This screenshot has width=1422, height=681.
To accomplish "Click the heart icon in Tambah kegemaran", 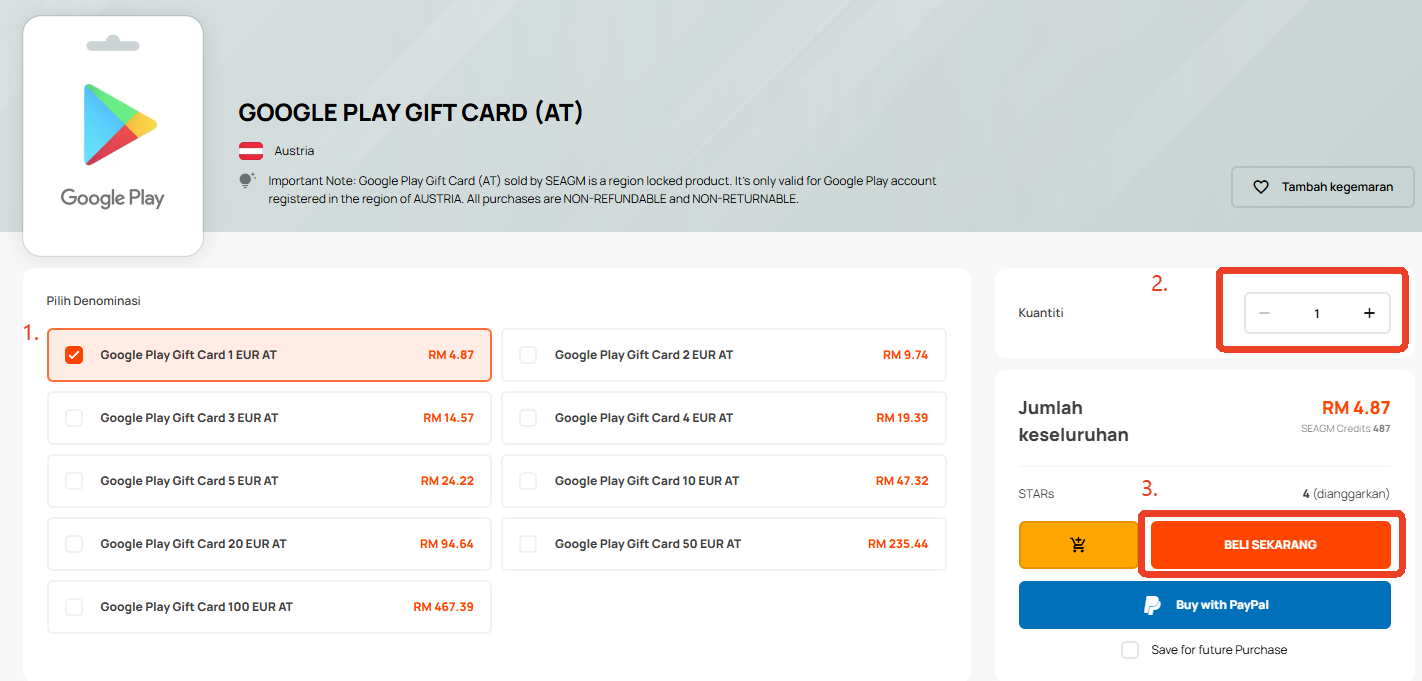I will [1261, 187].
